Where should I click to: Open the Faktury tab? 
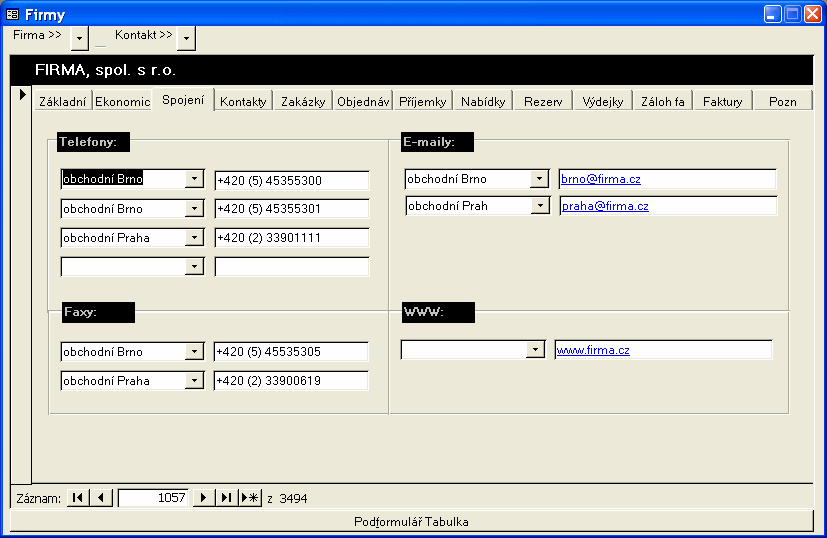(x=722, y=101)
